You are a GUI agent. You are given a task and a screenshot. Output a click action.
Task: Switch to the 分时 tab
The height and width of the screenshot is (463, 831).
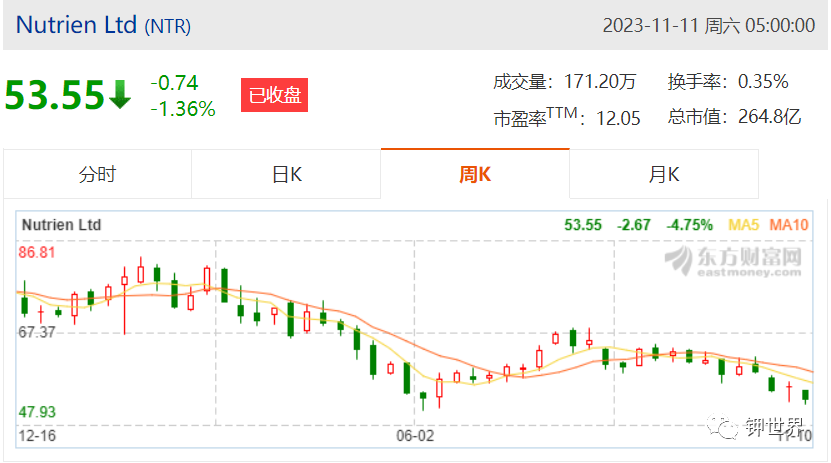tap(98, 174)
